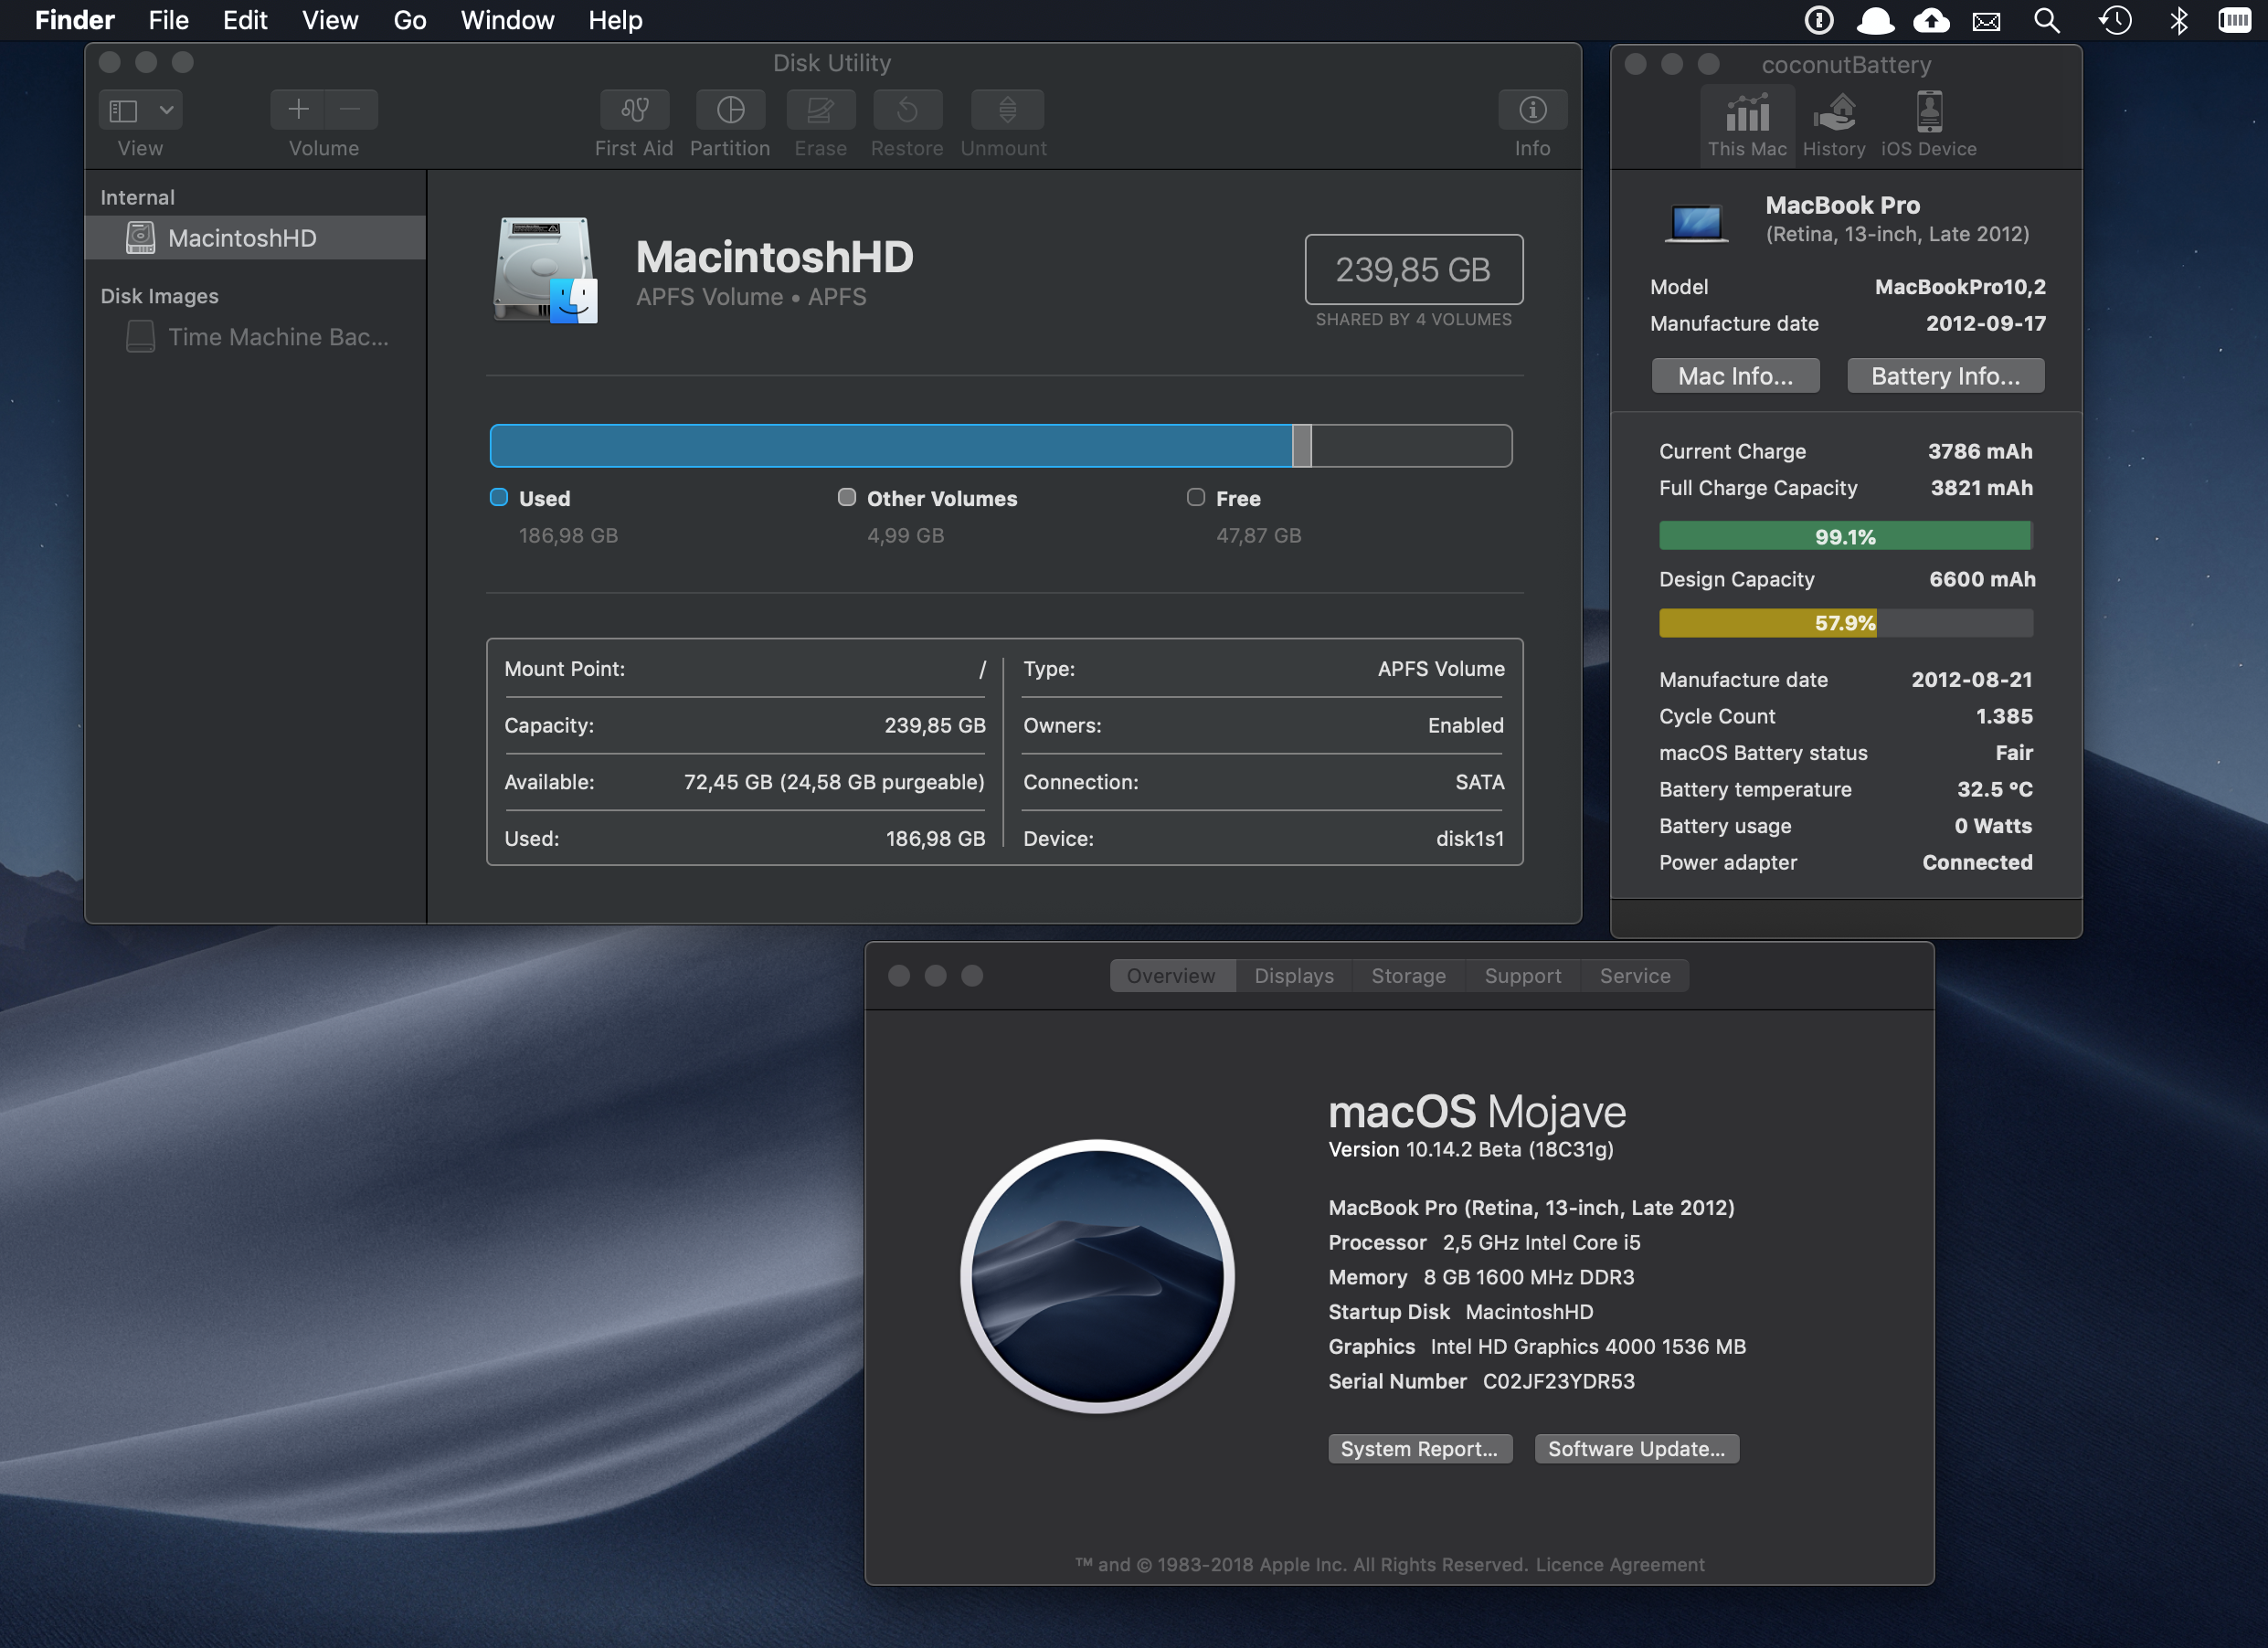Open Time Machine menu bar icon
The width and height of the screenshot is (2268, 1648).
[2114, 20]
